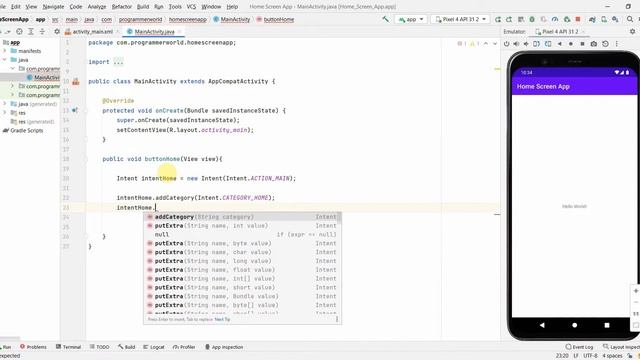Click the emulator rotate right icon
Screen dimensions: 640x360
(x=548, y=44)
